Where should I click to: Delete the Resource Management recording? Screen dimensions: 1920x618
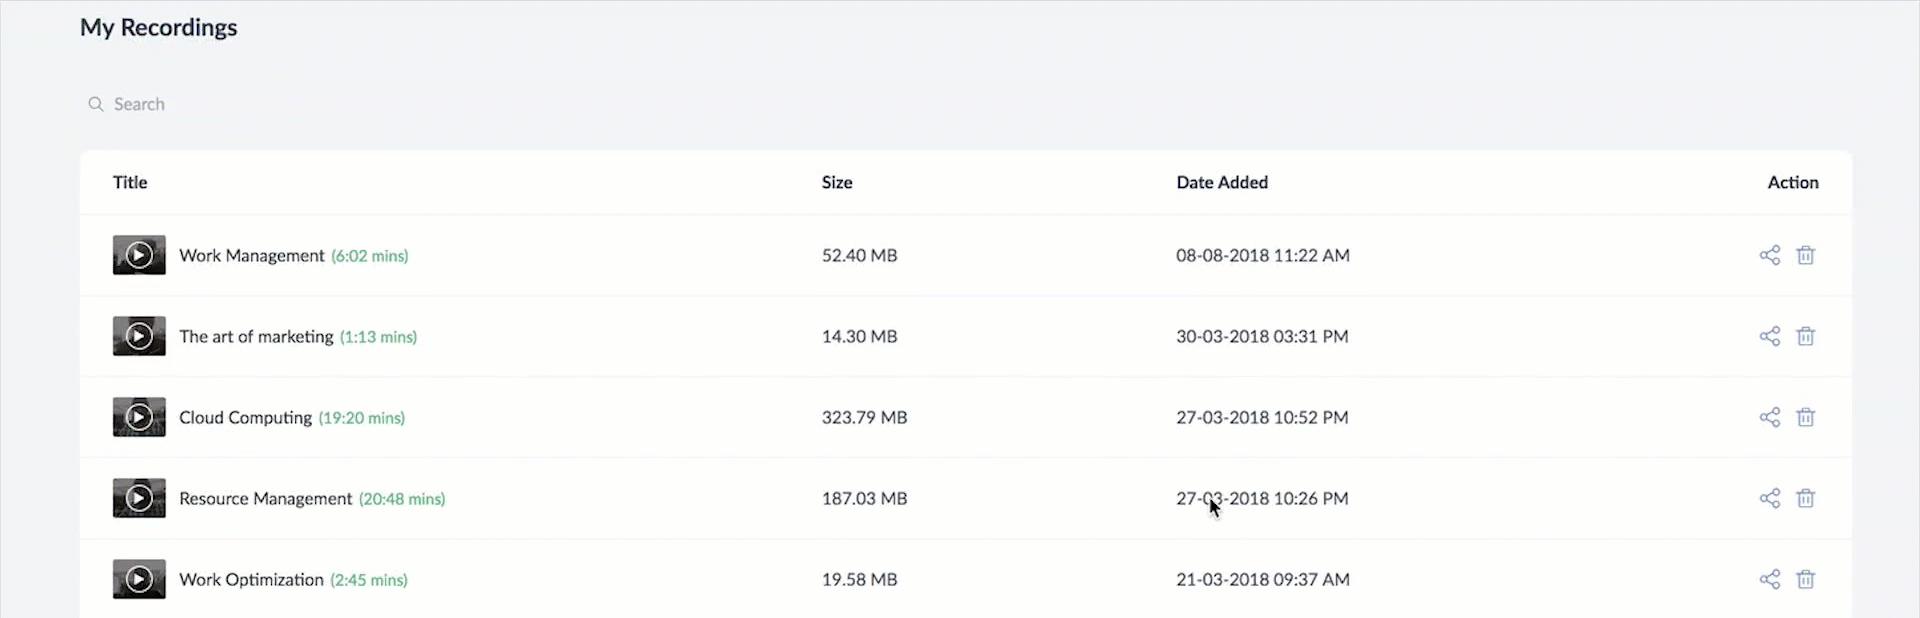1806,498
